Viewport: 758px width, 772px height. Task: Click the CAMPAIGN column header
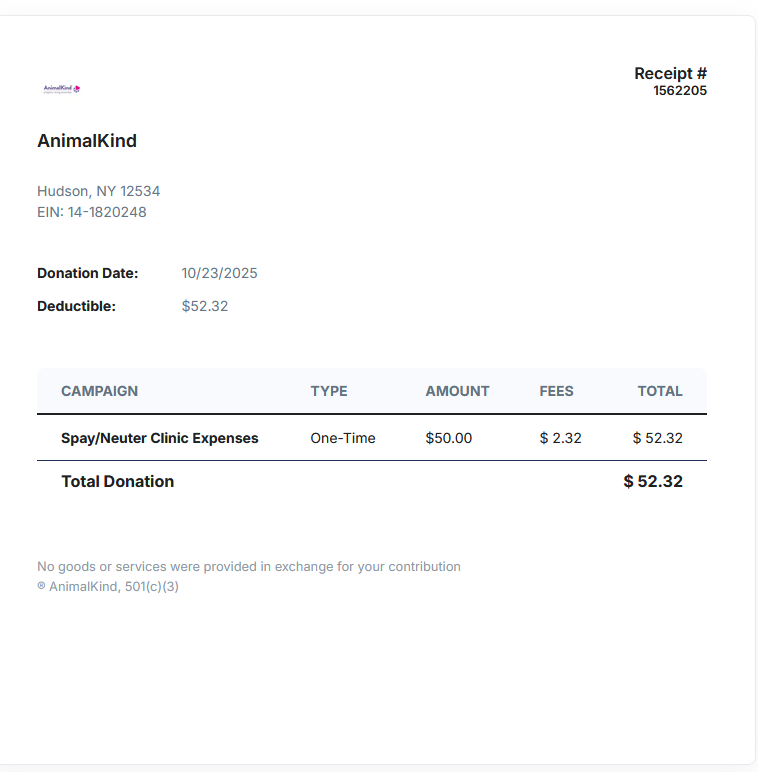(x=99, y=391)
